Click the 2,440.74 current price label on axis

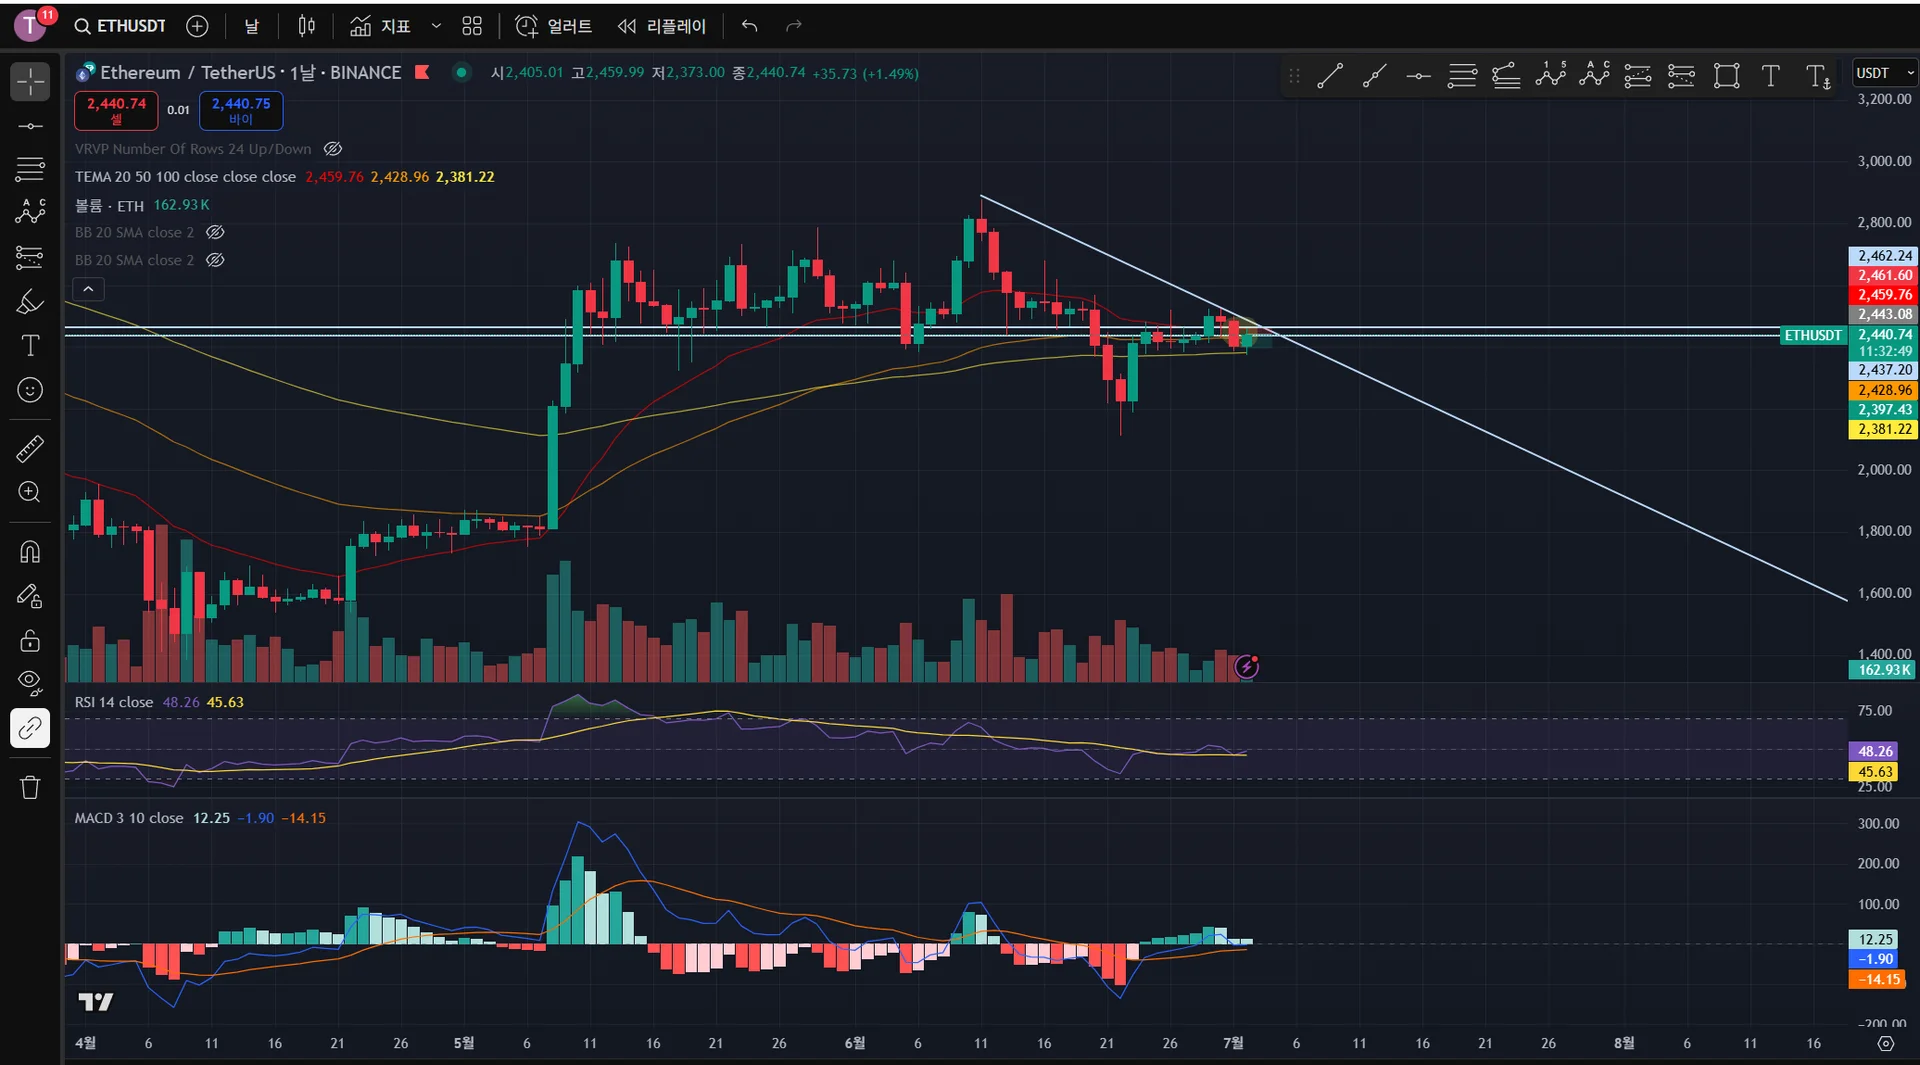[x=1884, y=335]
